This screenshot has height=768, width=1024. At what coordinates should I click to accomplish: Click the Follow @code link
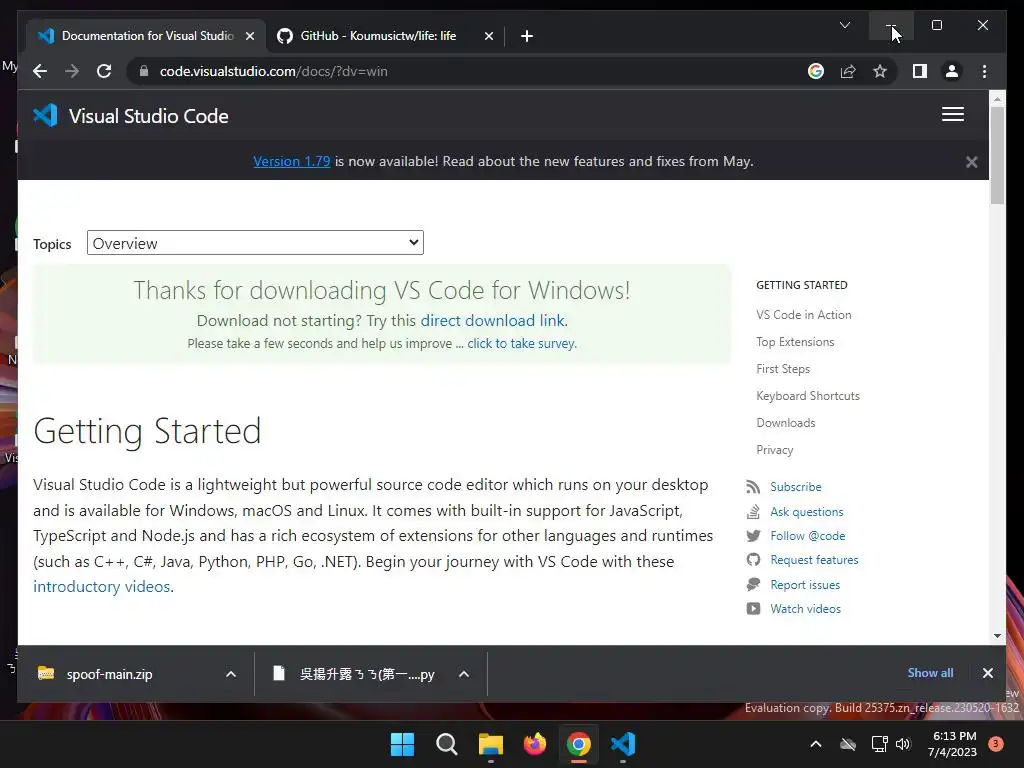coord(807,536)
